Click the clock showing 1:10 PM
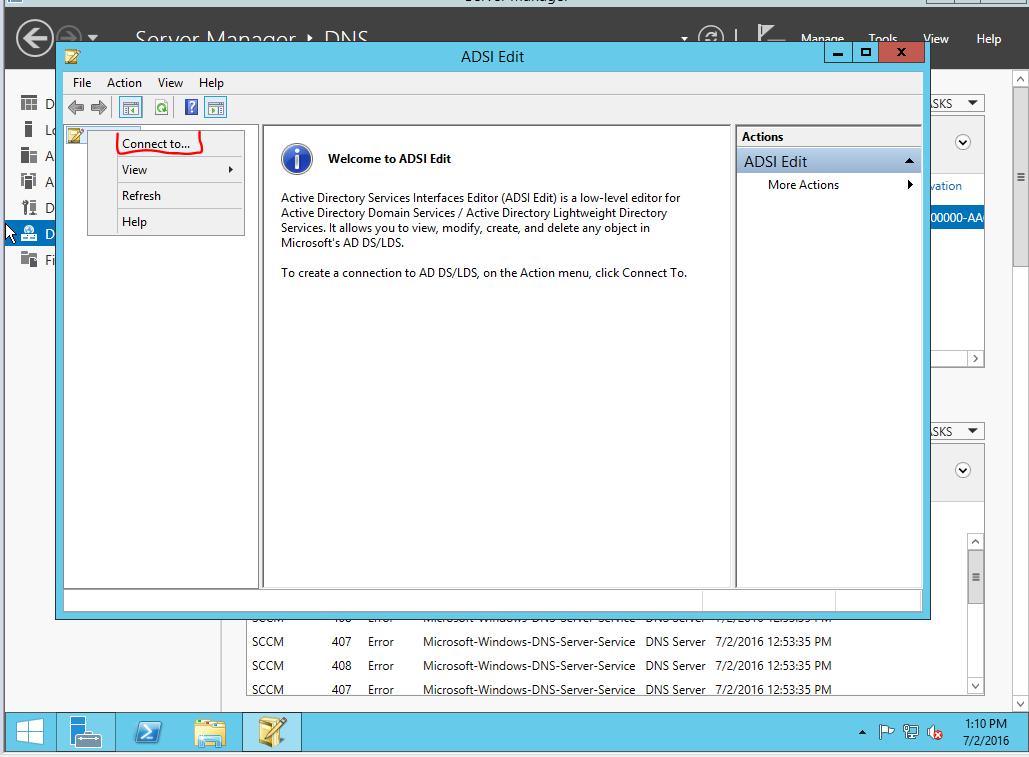The width and height of the screenshot is (1029, 757). [x=986, y=724]
